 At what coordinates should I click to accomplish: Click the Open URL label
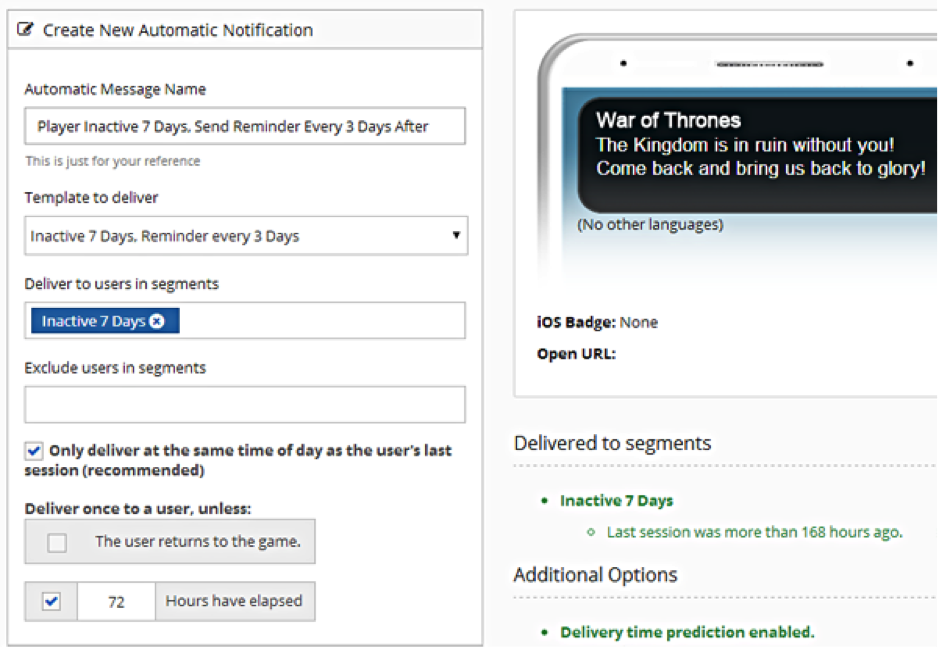[576, 353]
